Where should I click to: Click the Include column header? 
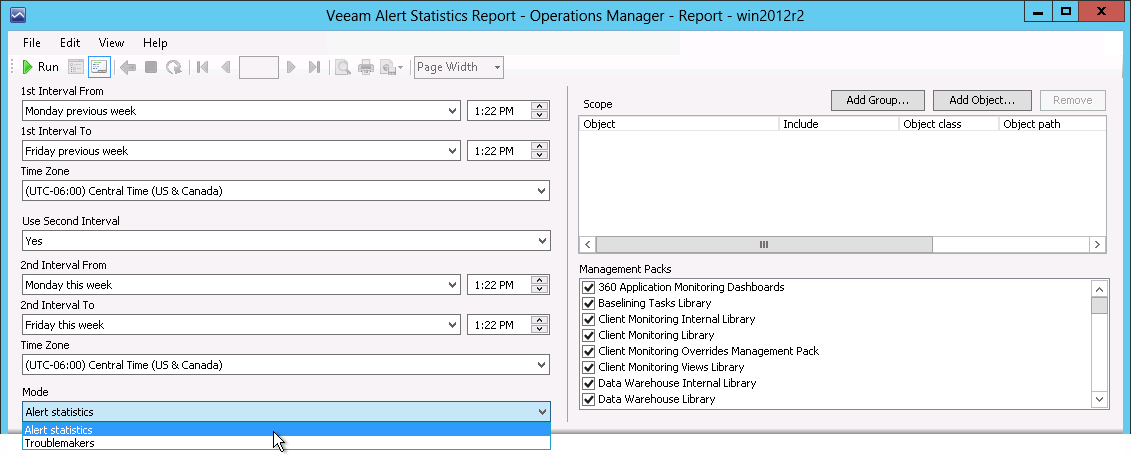click(840, 124)
